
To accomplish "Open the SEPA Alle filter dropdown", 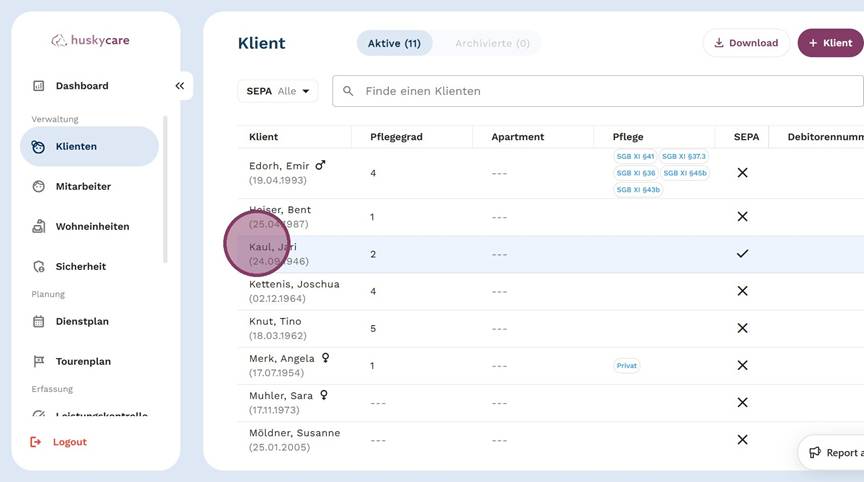I will [x=277, y=91].
